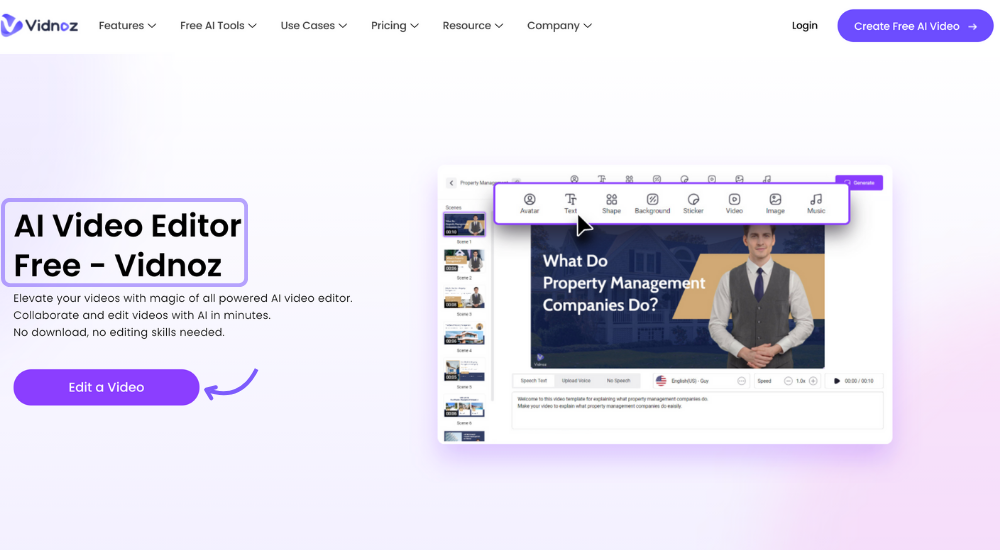The width and height of the screenshot is (1000, 550).
Task: Click the "00:00 / 00:10" time readout
Action: pos(859,381)
